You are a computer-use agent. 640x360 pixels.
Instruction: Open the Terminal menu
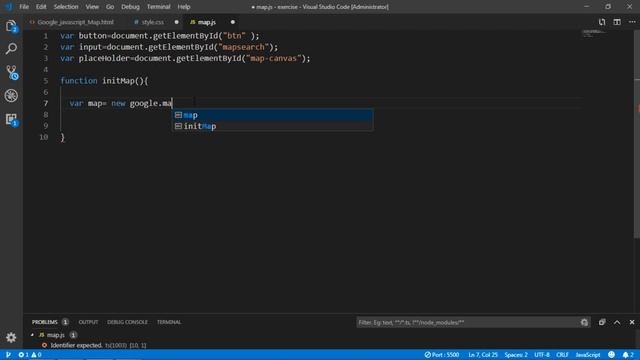(158, 7)
